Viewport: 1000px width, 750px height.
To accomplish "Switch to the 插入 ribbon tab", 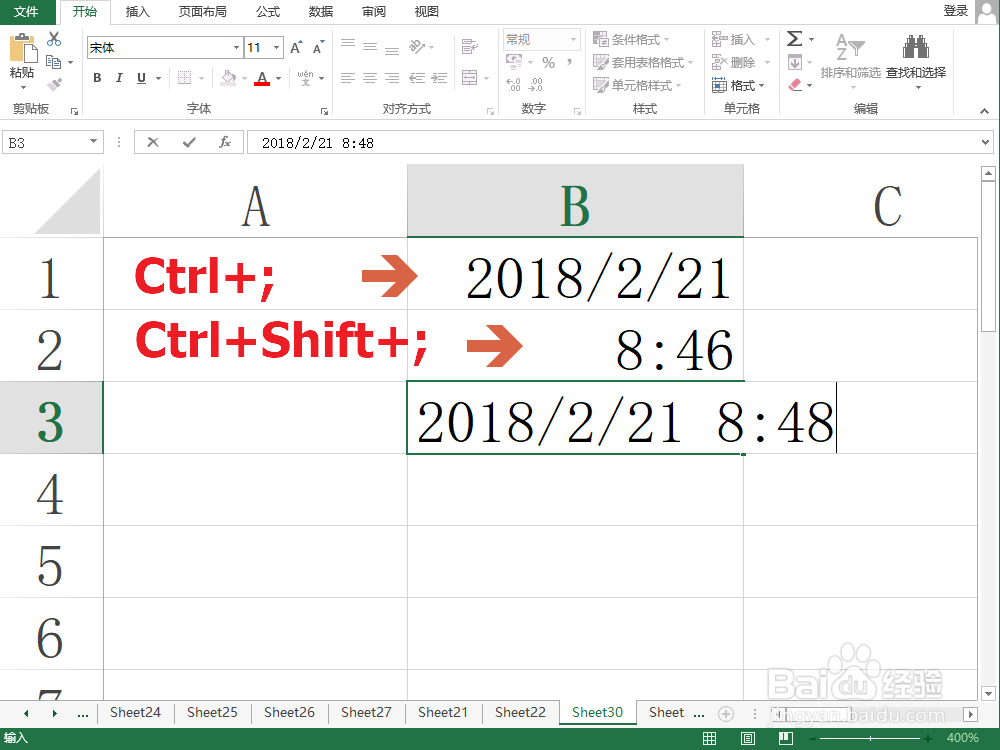I will pyautogui.click(x=137, y=11).
